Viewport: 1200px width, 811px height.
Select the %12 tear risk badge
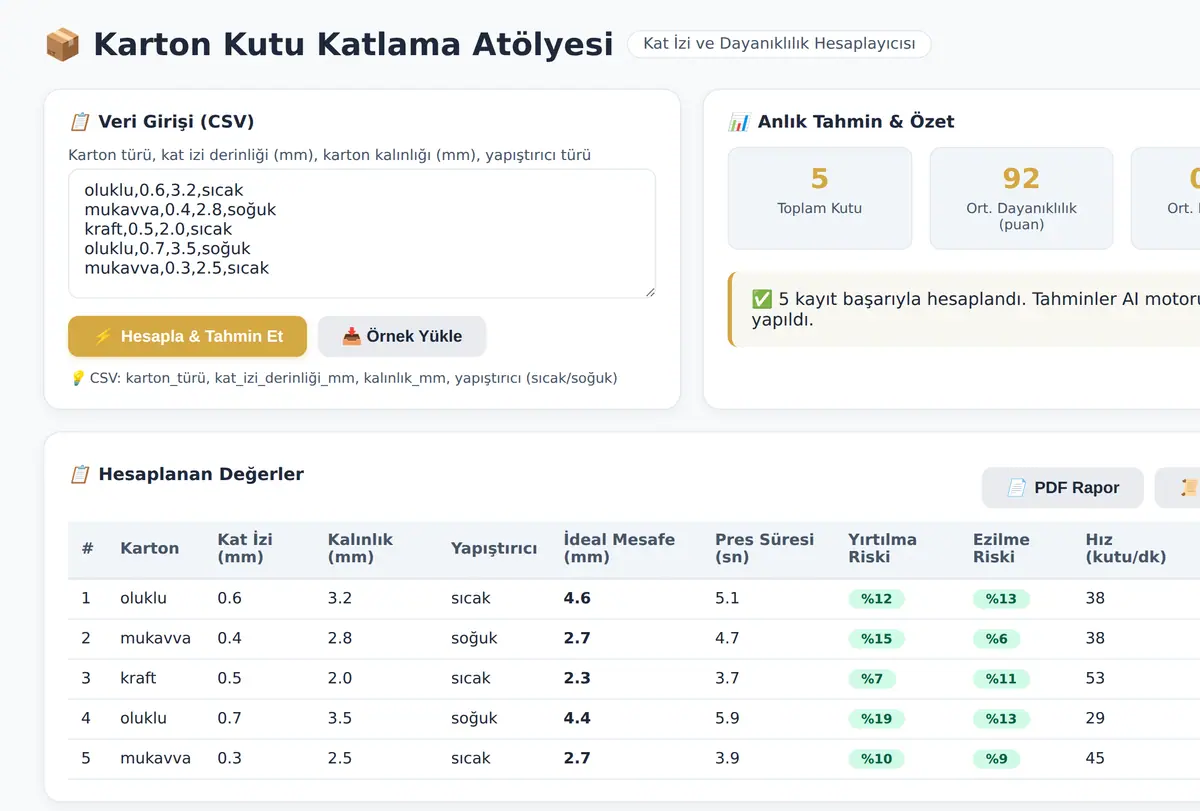(x=876, y=599)
